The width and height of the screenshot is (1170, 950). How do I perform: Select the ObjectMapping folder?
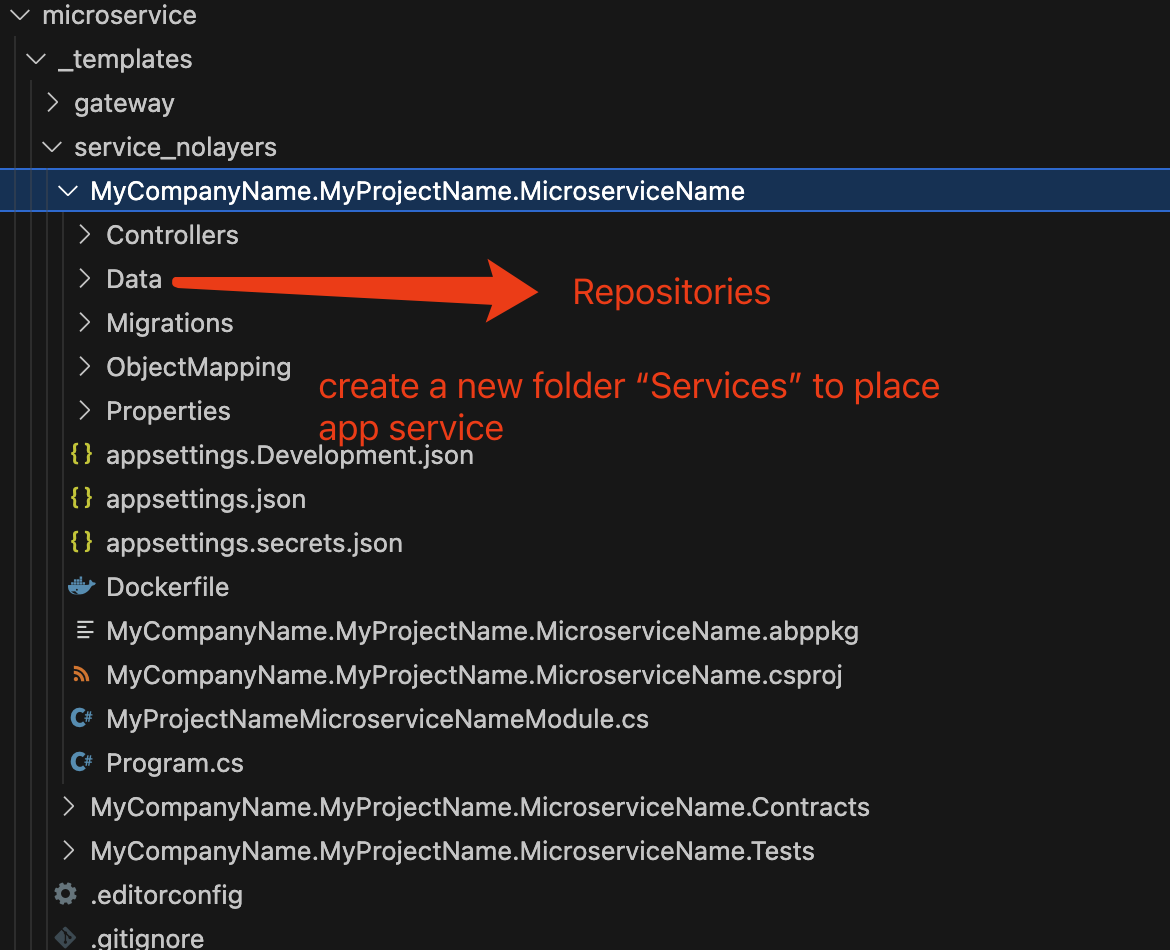(198, 367)
